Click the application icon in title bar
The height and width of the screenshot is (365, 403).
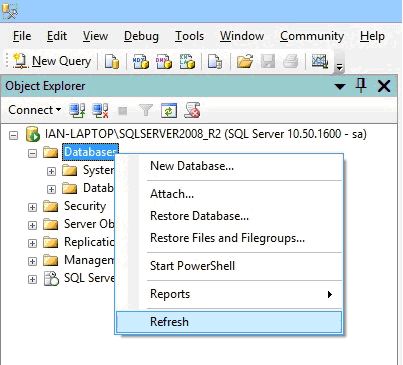(x=10, y=11)
